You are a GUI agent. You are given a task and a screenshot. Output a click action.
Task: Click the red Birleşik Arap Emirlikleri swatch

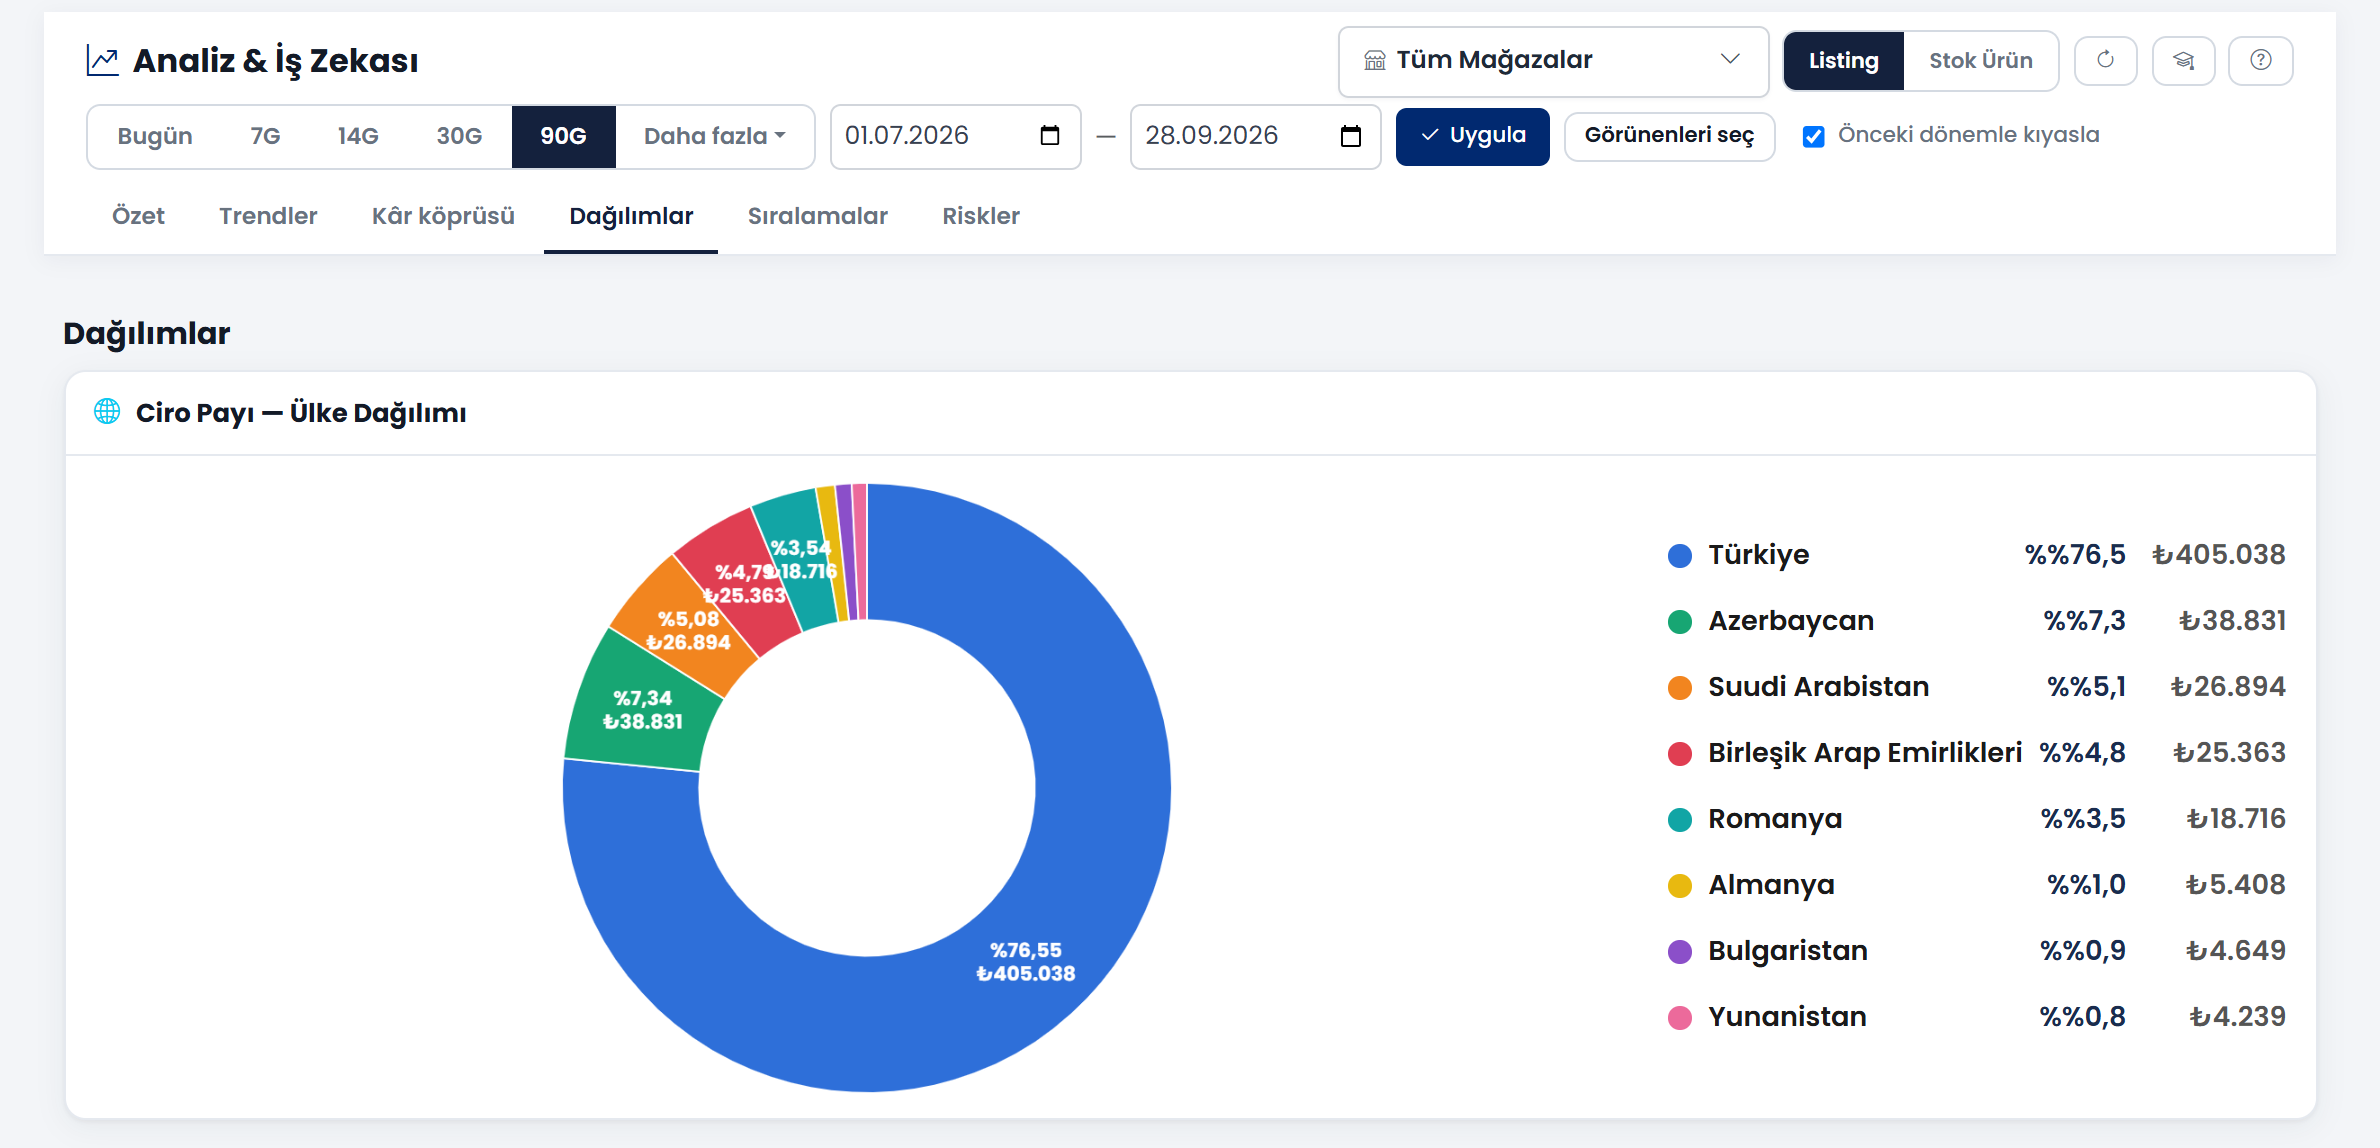[1680, 754]
